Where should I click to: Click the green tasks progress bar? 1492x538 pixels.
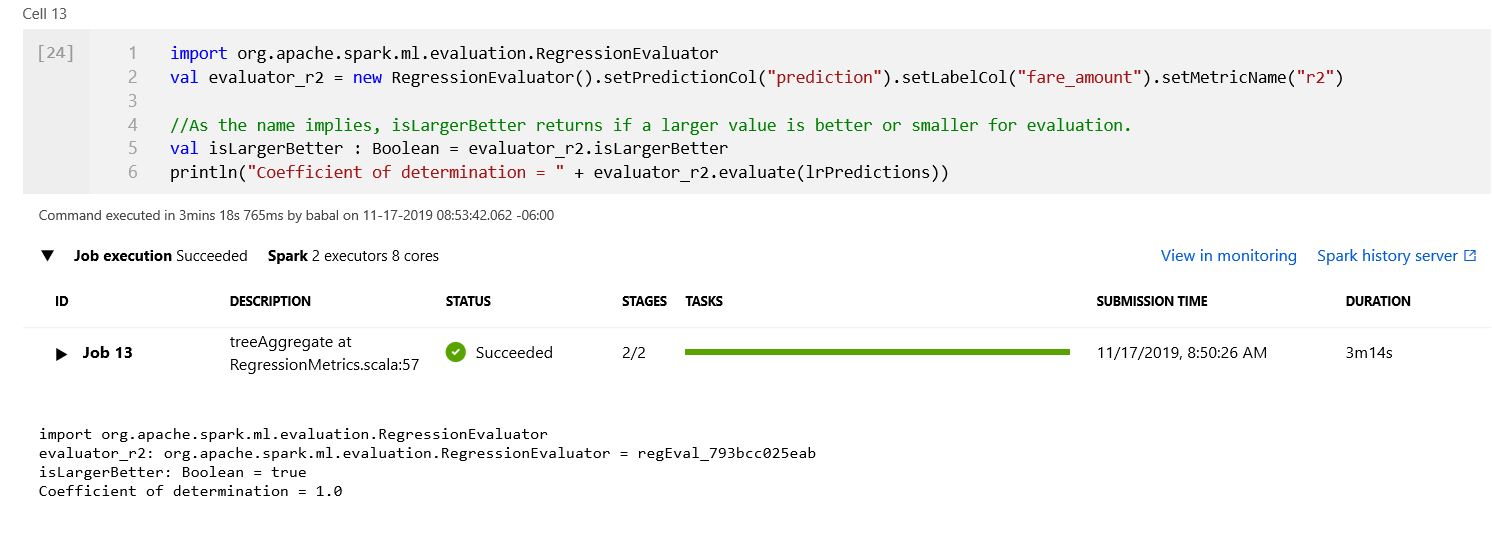[x=877, y=352]
